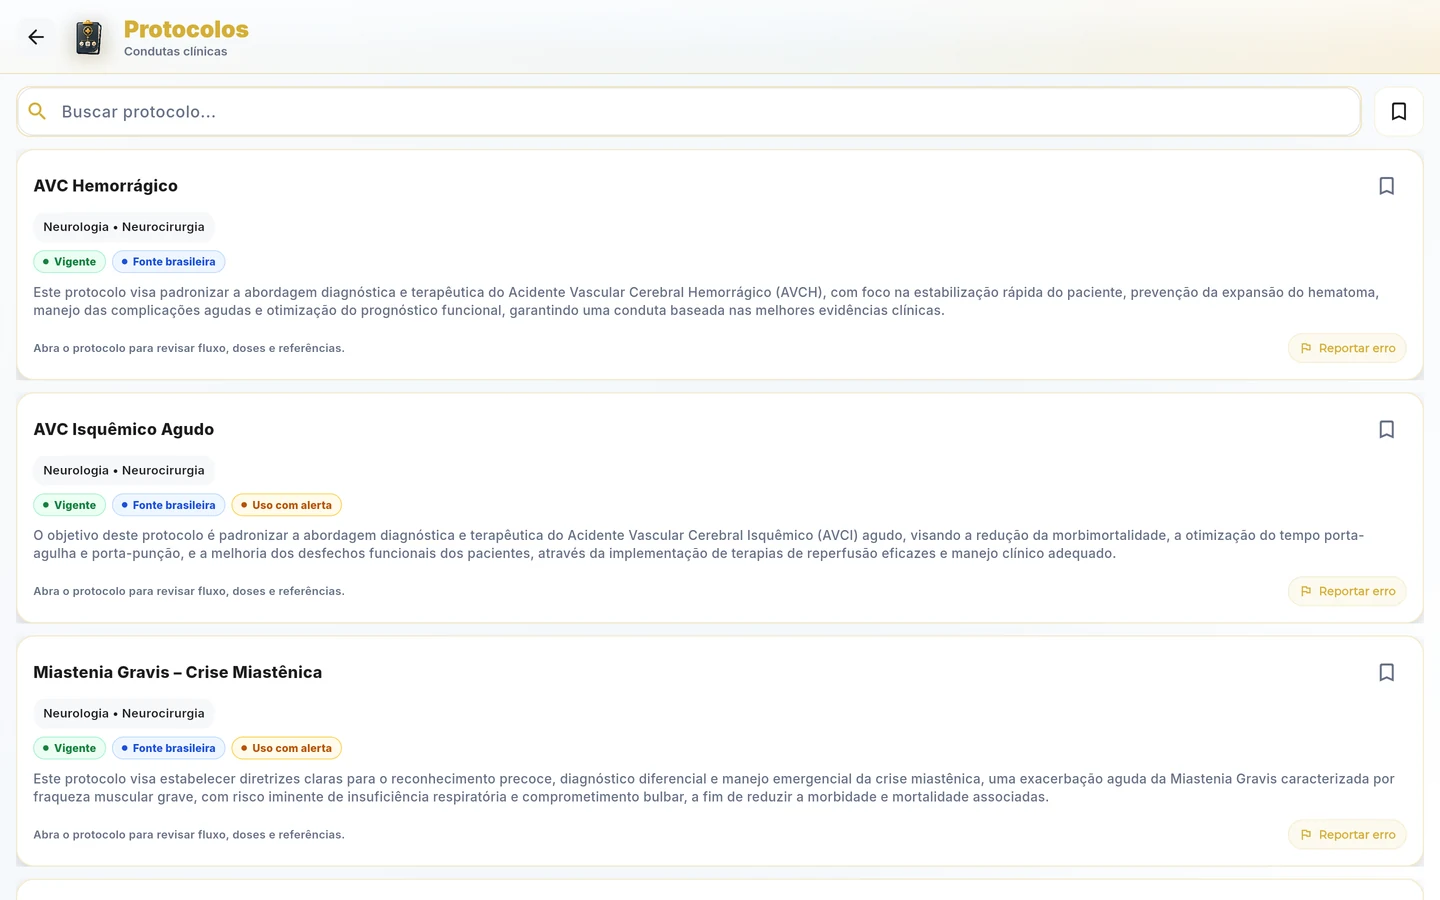1440x900 pixels.
Task: Focus the Buscar protocolo search field
Action: tap(689, 111)
